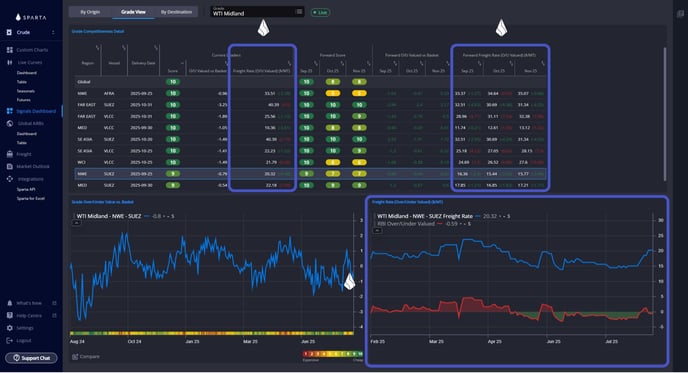Sort by current Freight Rate column
The height and width of the screenshot is (373, 688).
pyautogui.click(x=262, y=71)
